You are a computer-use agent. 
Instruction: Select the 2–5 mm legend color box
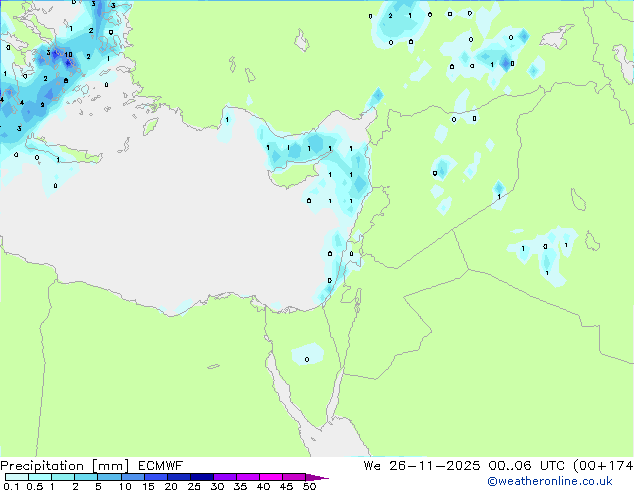pyautogui.click(x=86, y=477)
